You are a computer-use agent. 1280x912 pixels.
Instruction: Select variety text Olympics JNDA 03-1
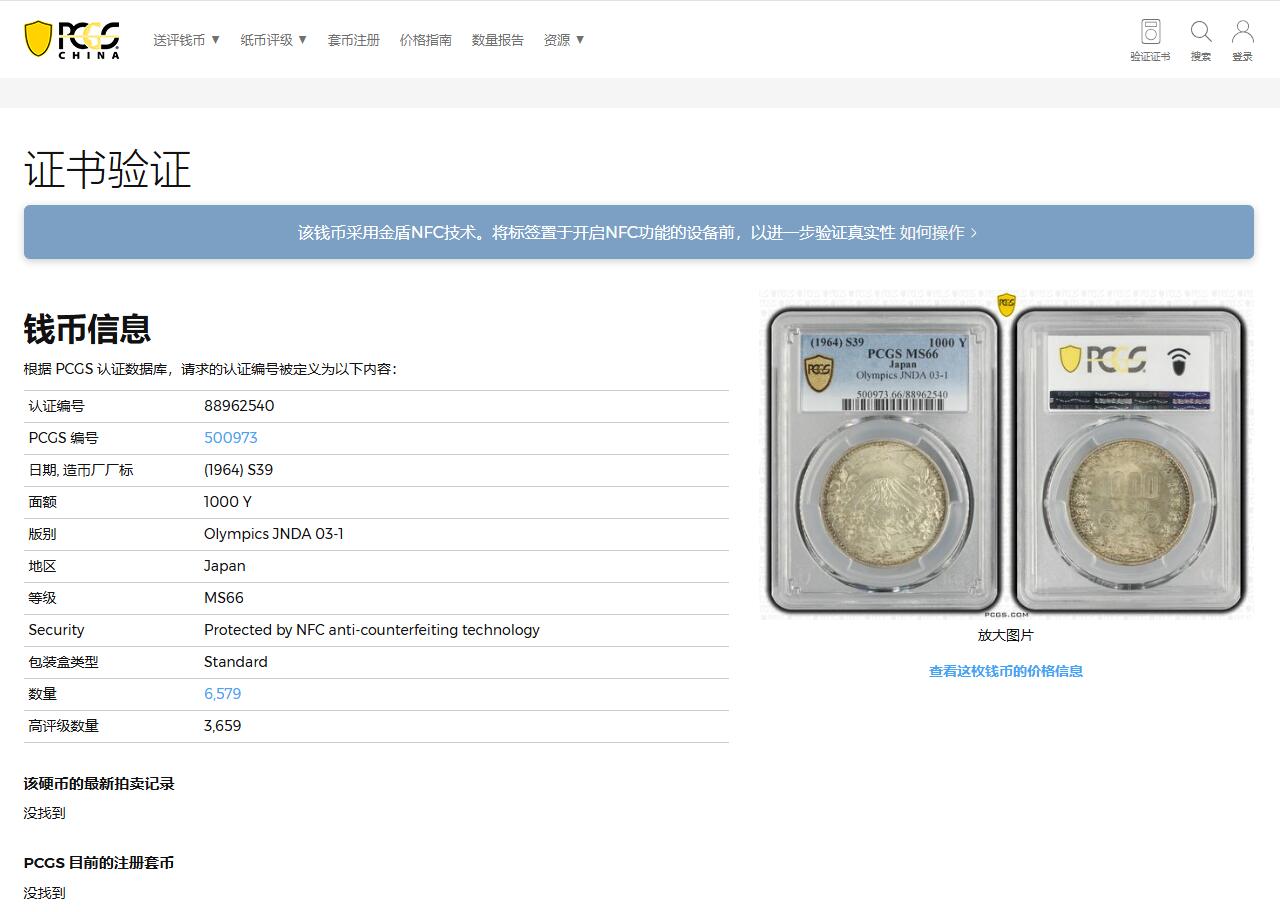tap(274, 534)
